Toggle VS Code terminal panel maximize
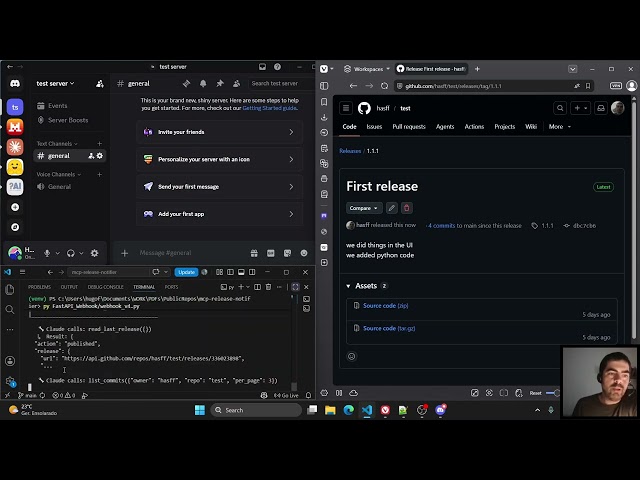This screenshot has width=640, height=480. (x=295, y=287)
